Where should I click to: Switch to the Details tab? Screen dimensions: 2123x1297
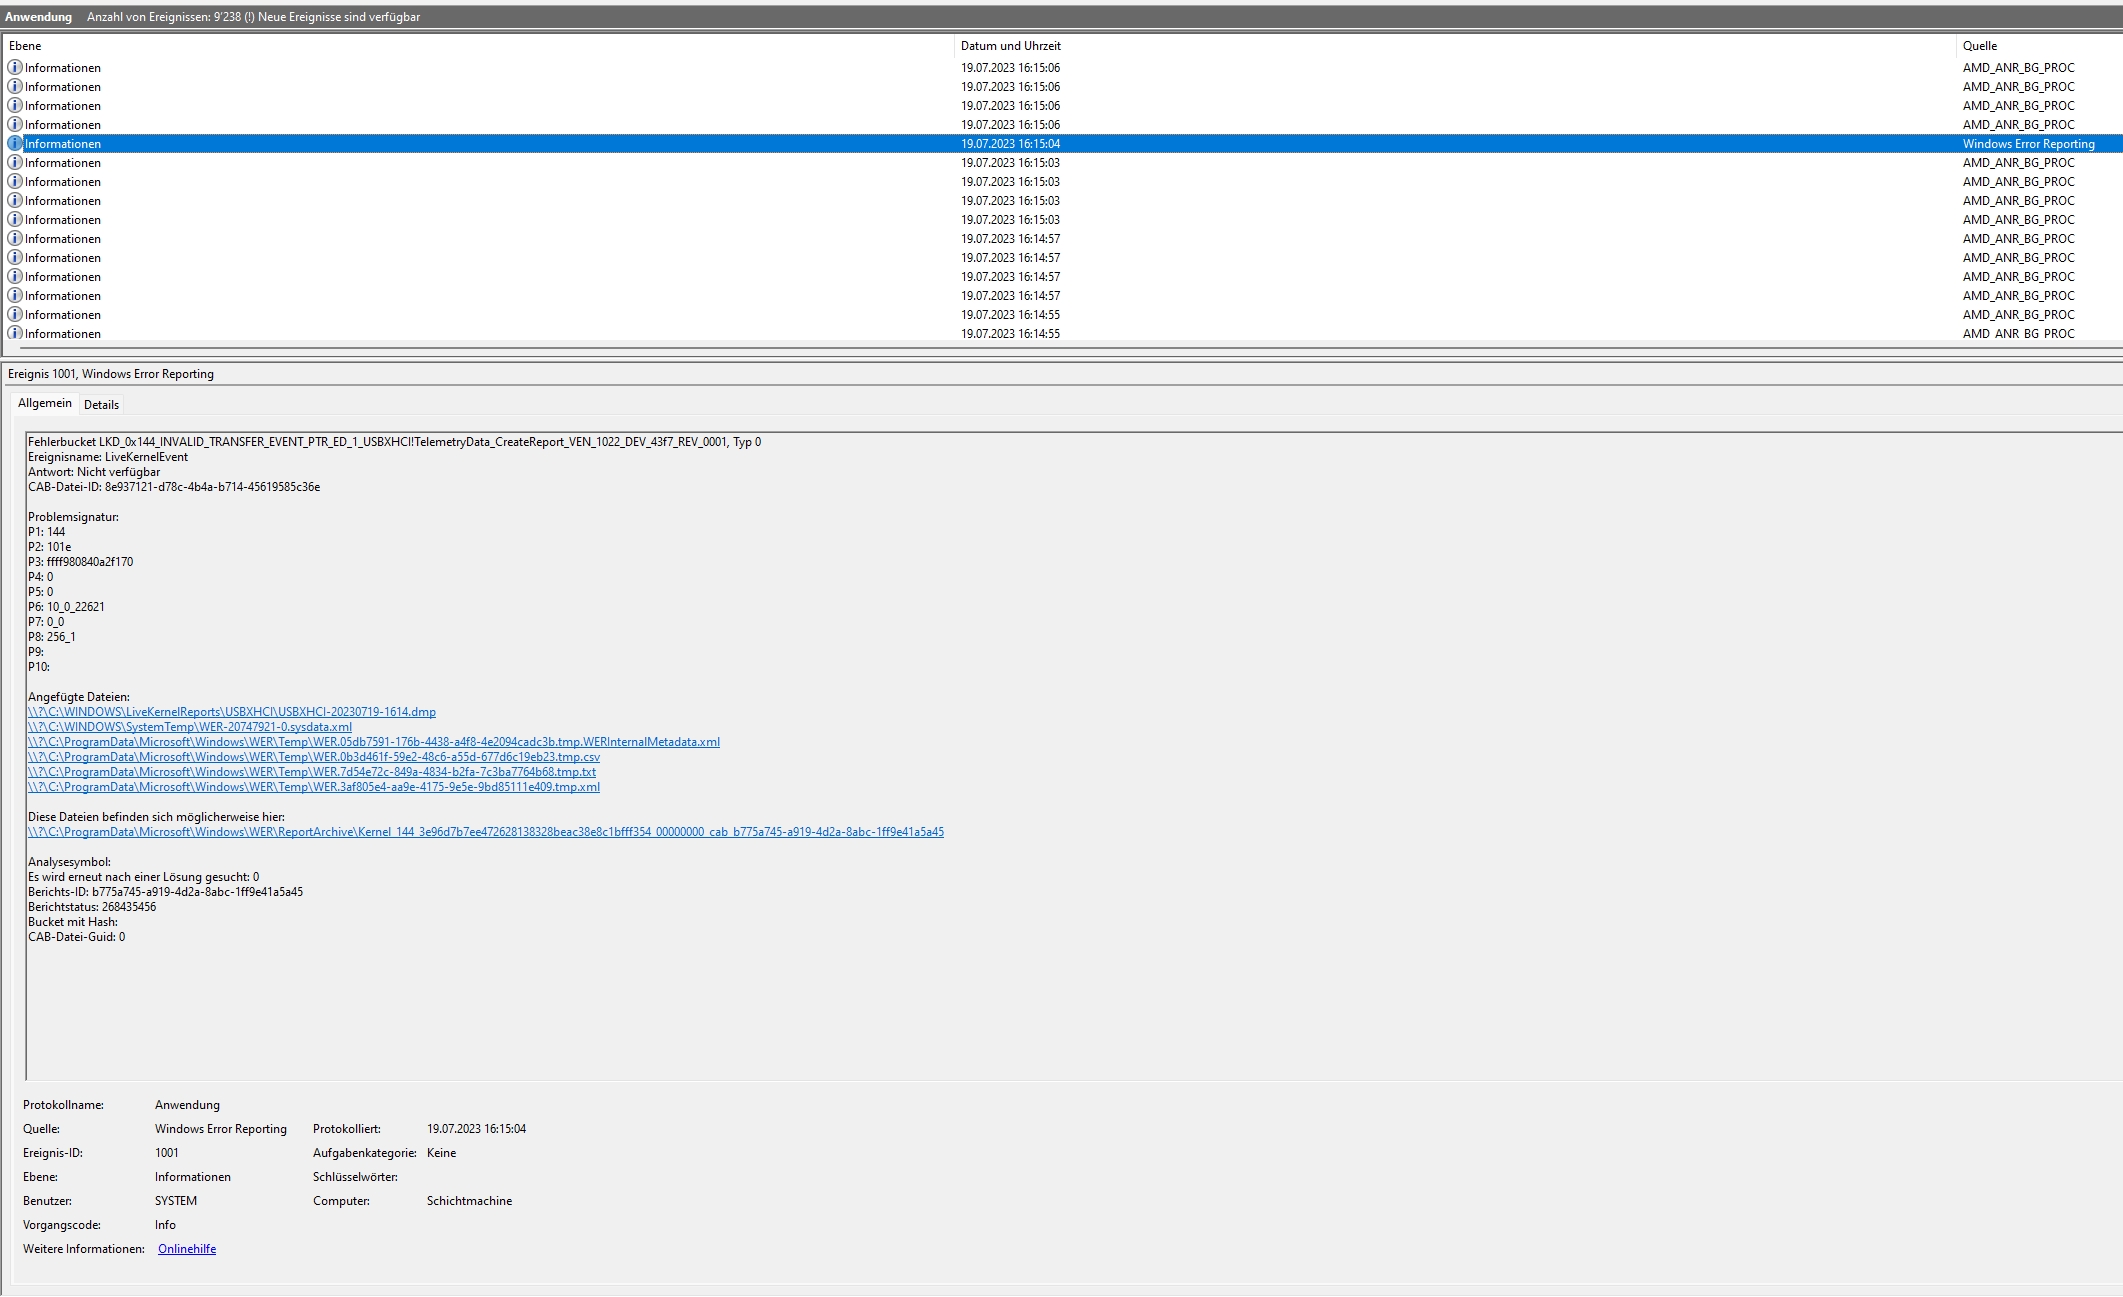tap(101, 405)
